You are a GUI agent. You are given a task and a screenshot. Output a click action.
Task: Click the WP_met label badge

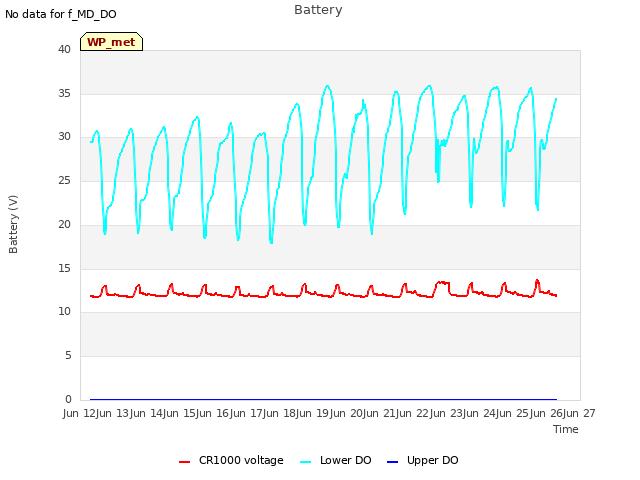point(111,42)
